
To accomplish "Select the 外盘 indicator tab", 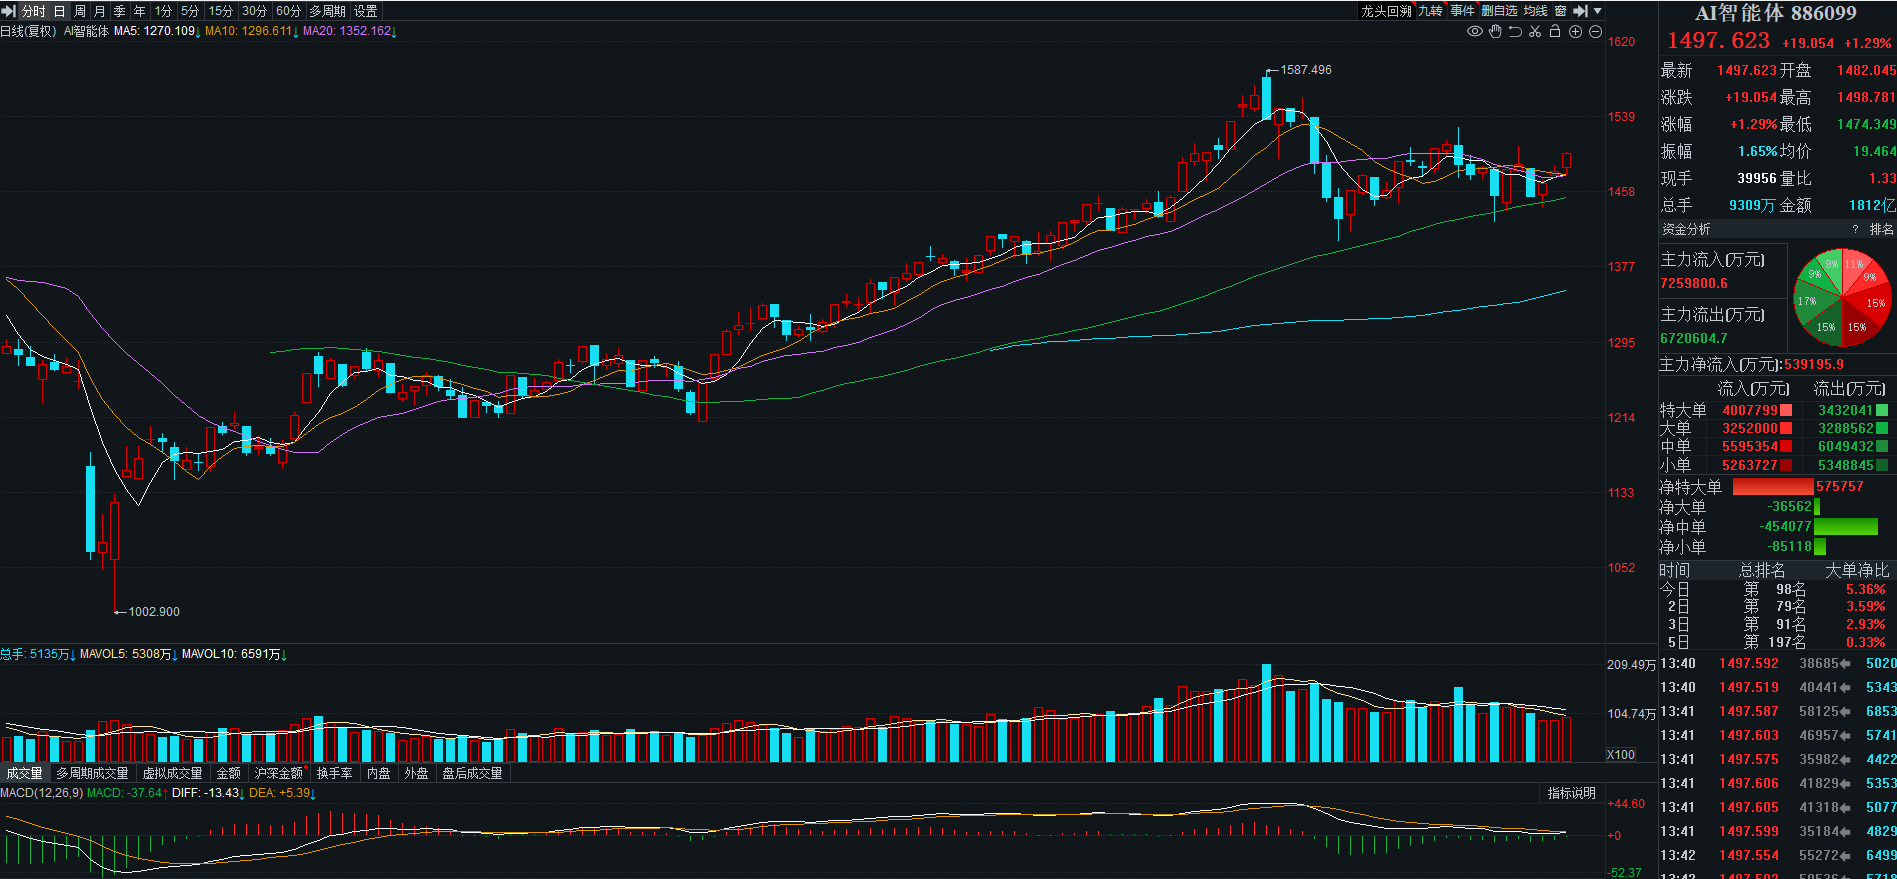I will click(x=417, y=773).
